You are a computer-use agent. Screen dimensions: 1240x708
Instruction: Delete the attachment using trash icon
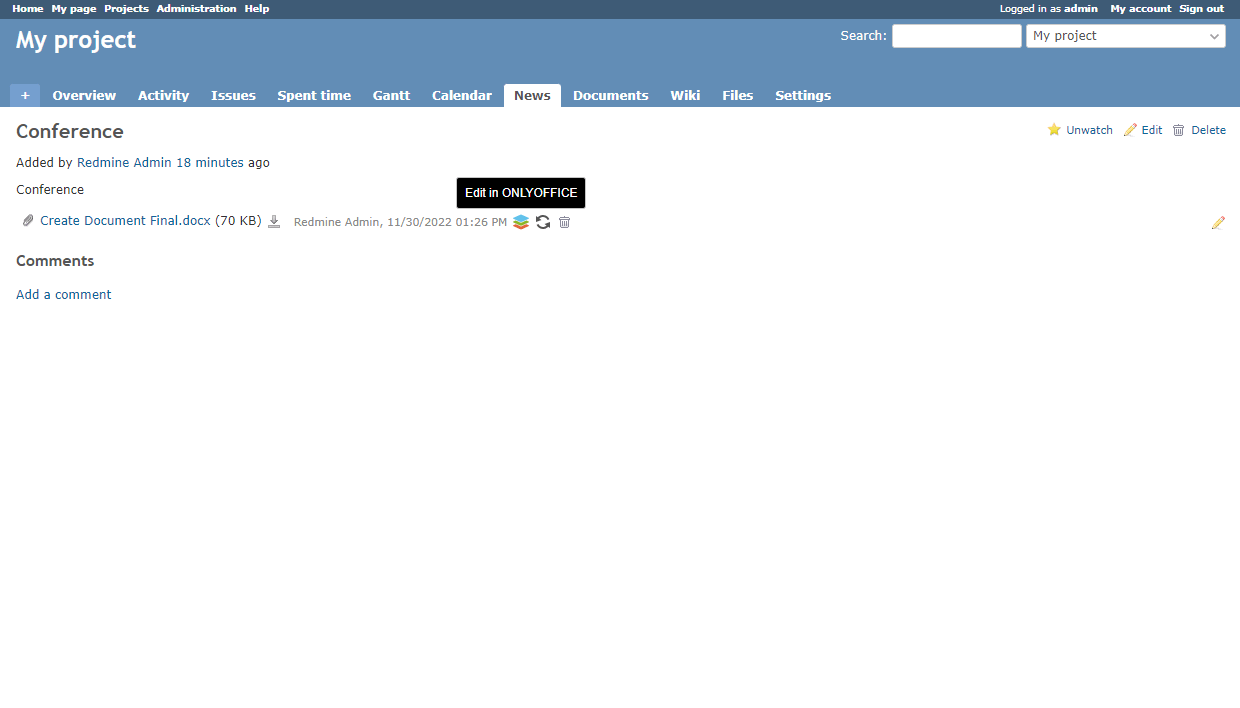[564, 222]
